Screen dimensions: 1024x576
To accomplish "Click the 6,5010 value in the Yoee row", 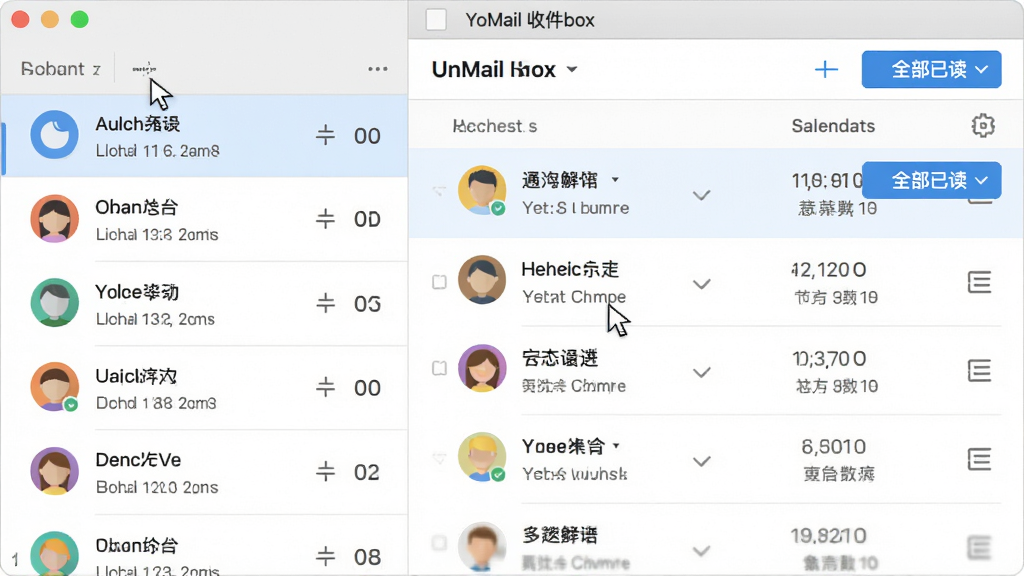I will (833, 447).
